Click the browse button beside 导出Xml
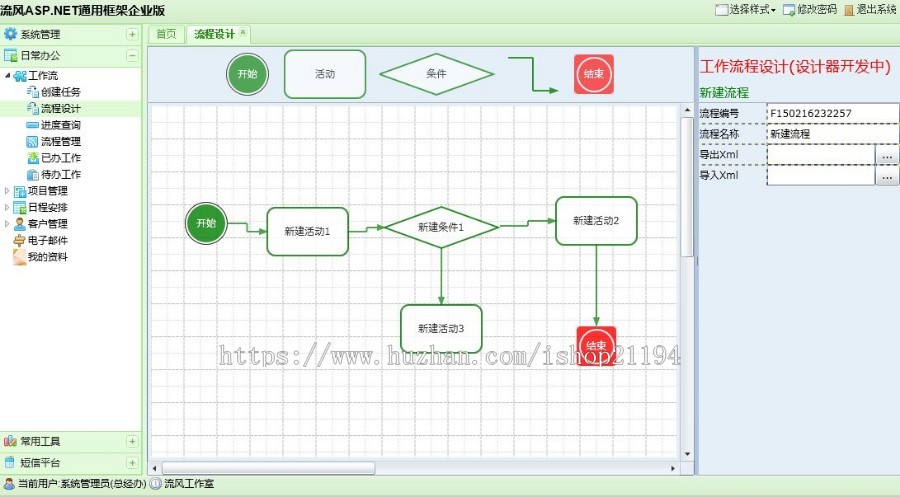Screen dimensions: 900x497 (887, 155)
